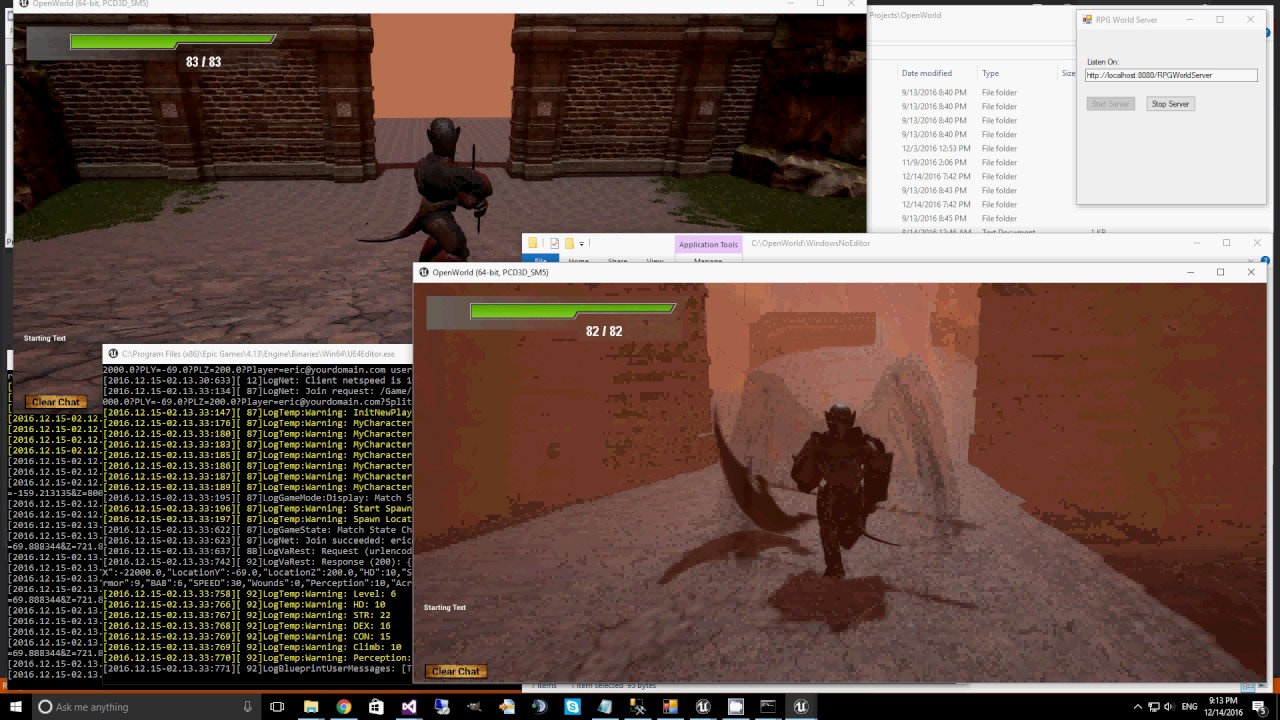Click the Properties quick access icon
Viewport: 1280px width, 720px height.
click(555, 243)
